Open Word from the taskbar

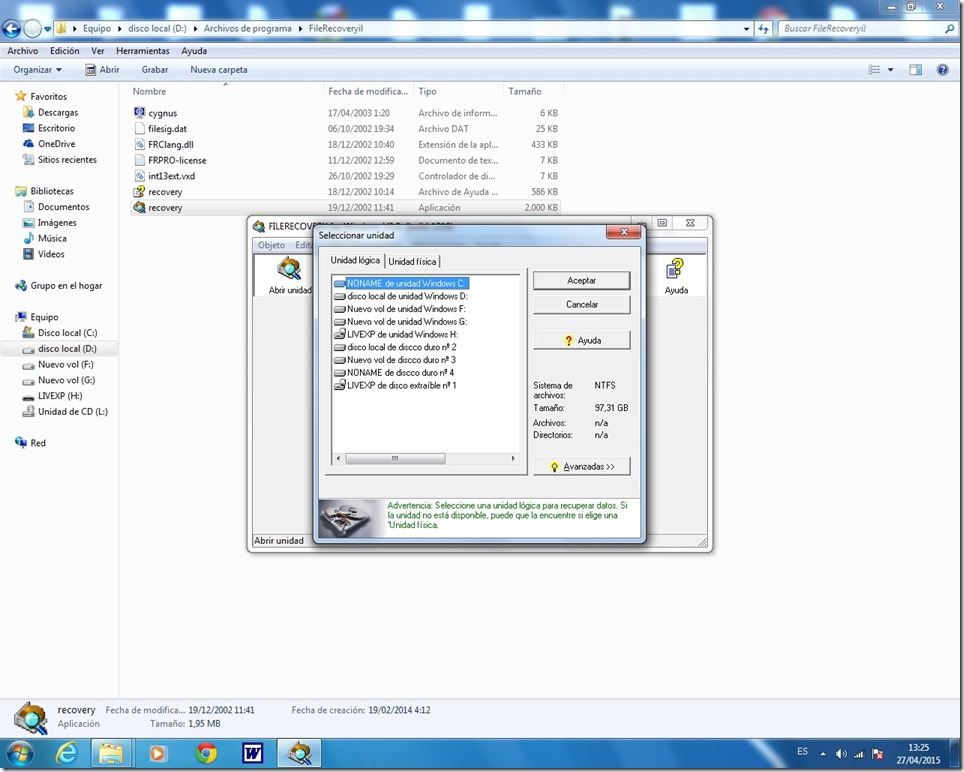253,753
